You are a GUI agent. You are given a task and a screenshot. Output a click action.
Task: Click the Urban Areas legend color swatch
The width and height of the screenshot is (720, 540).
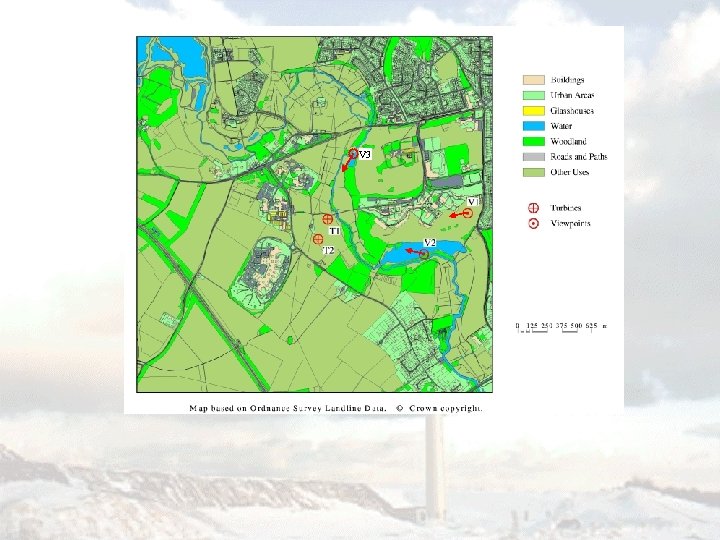tap(534, 96)
